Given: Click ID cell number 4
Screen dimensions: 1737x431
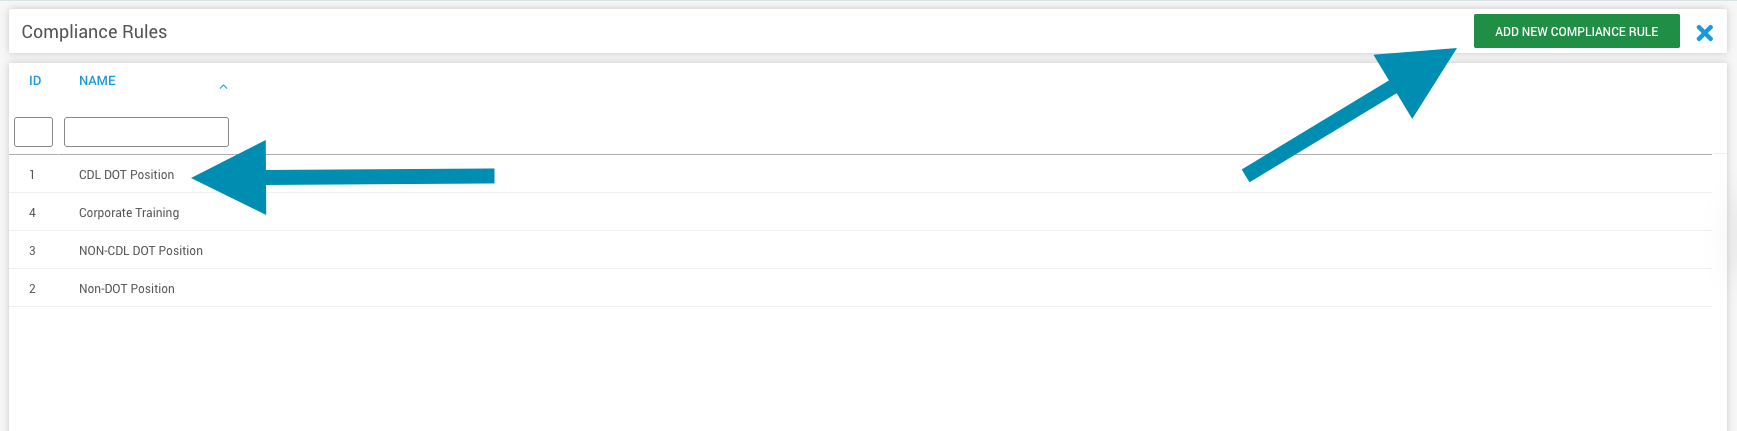Looking at the screenshot, I should coord(32,213).
